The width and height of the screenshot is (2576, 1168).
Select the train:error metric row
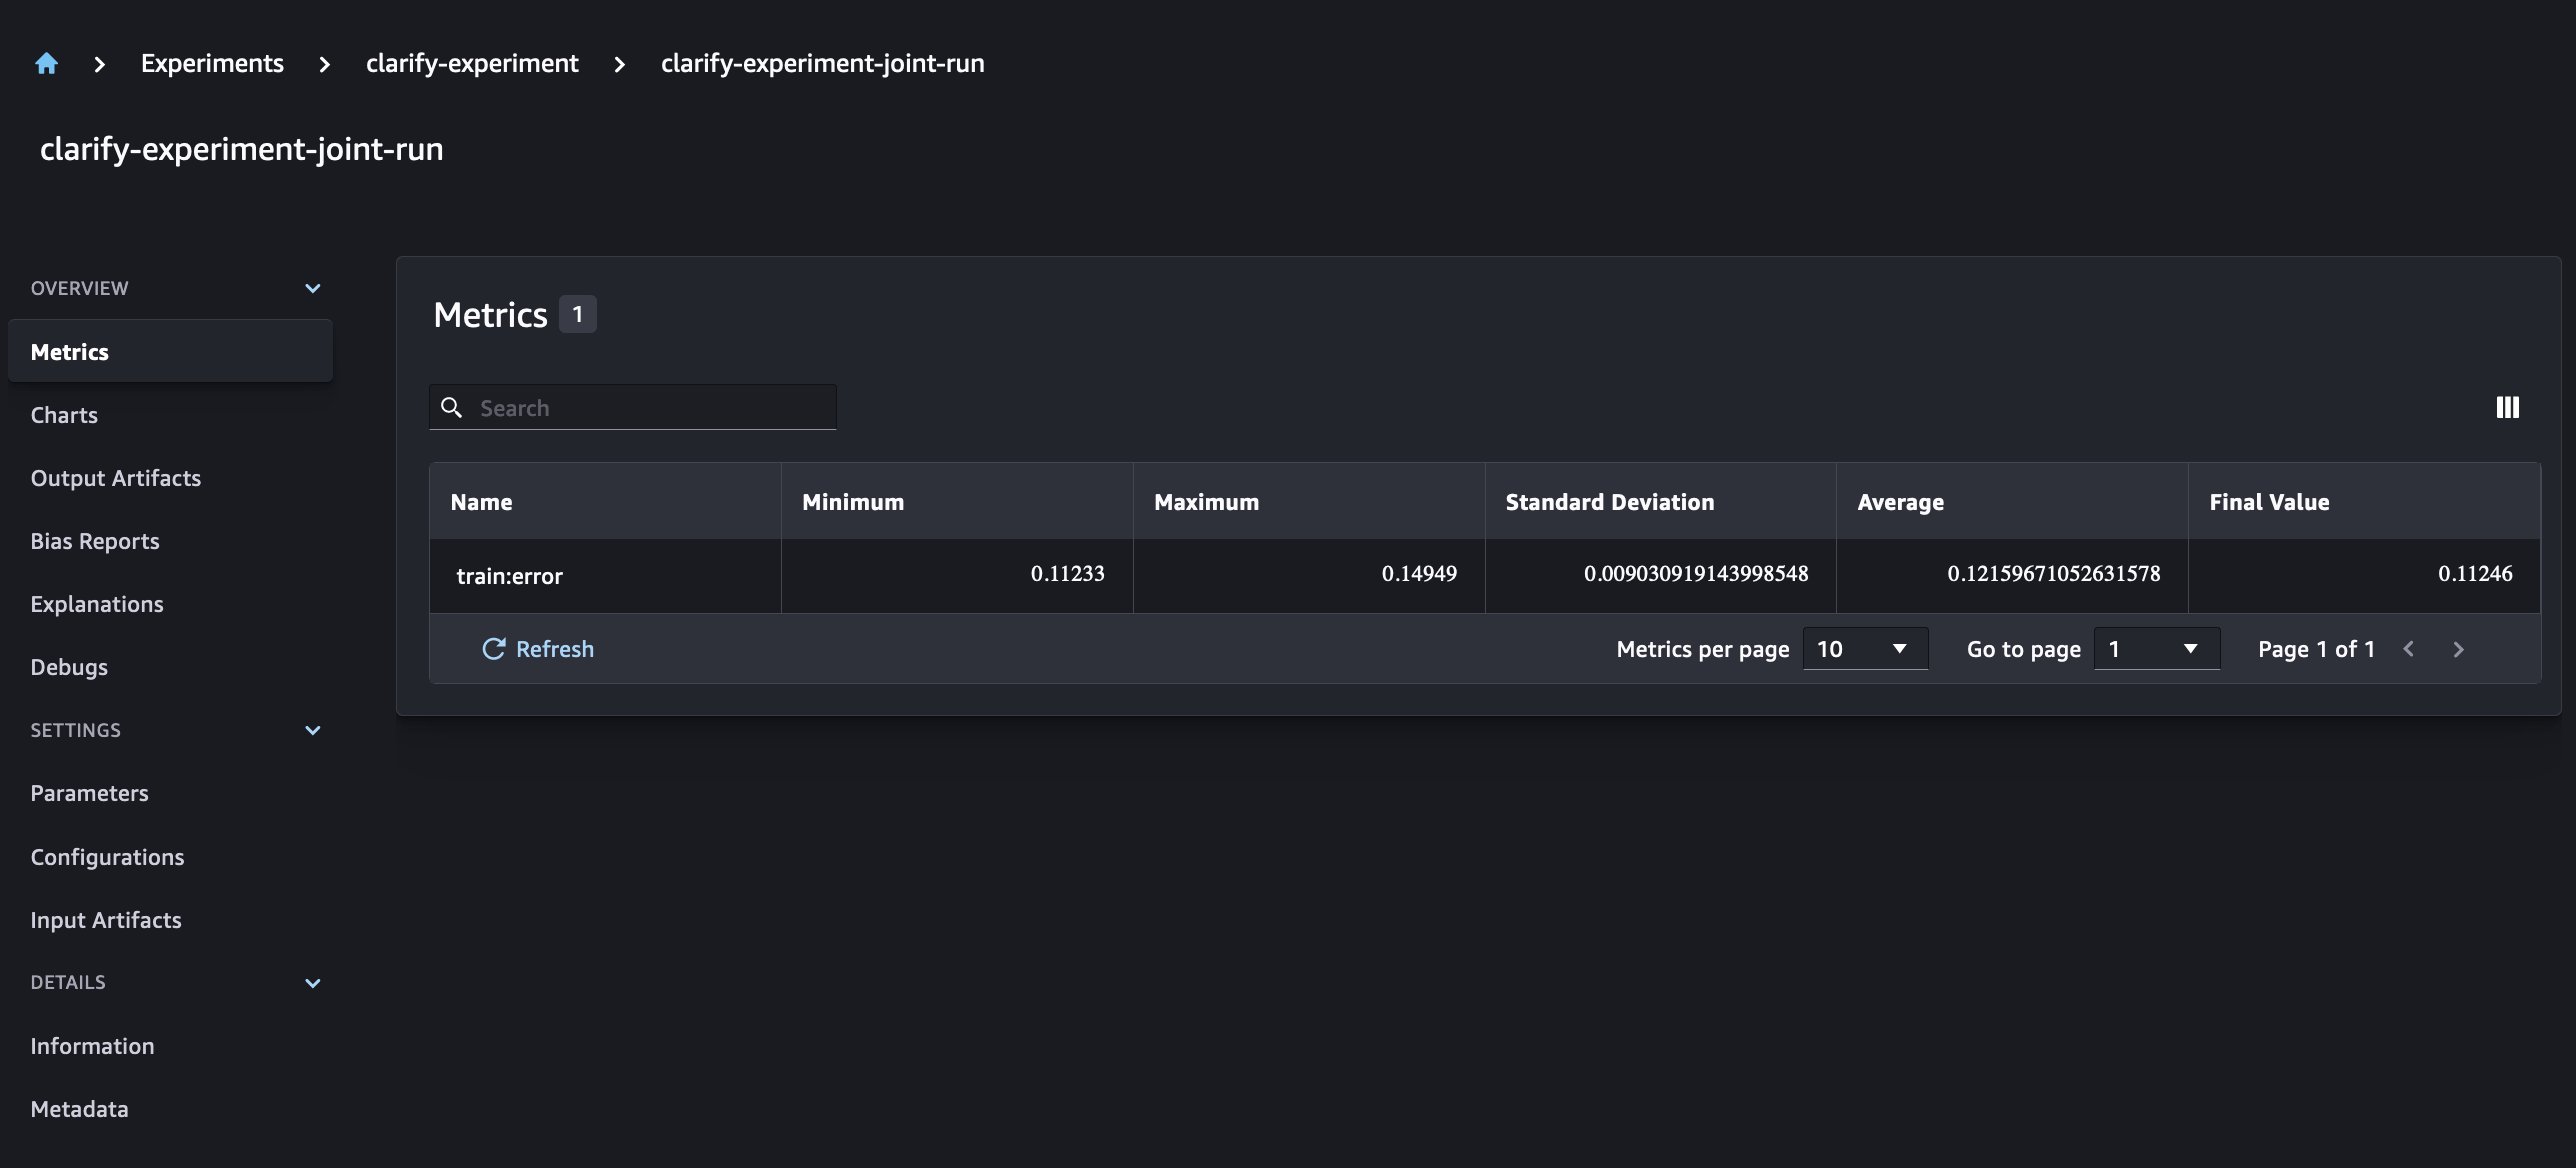[x=510, y=576]
